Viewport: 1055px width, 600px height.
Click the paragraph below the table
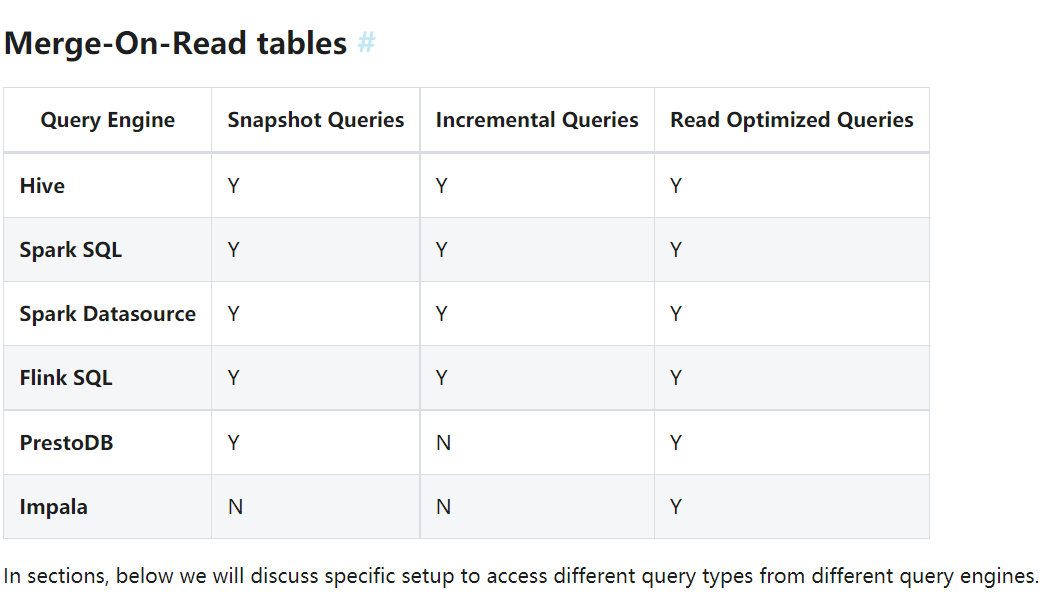(521, 576)
